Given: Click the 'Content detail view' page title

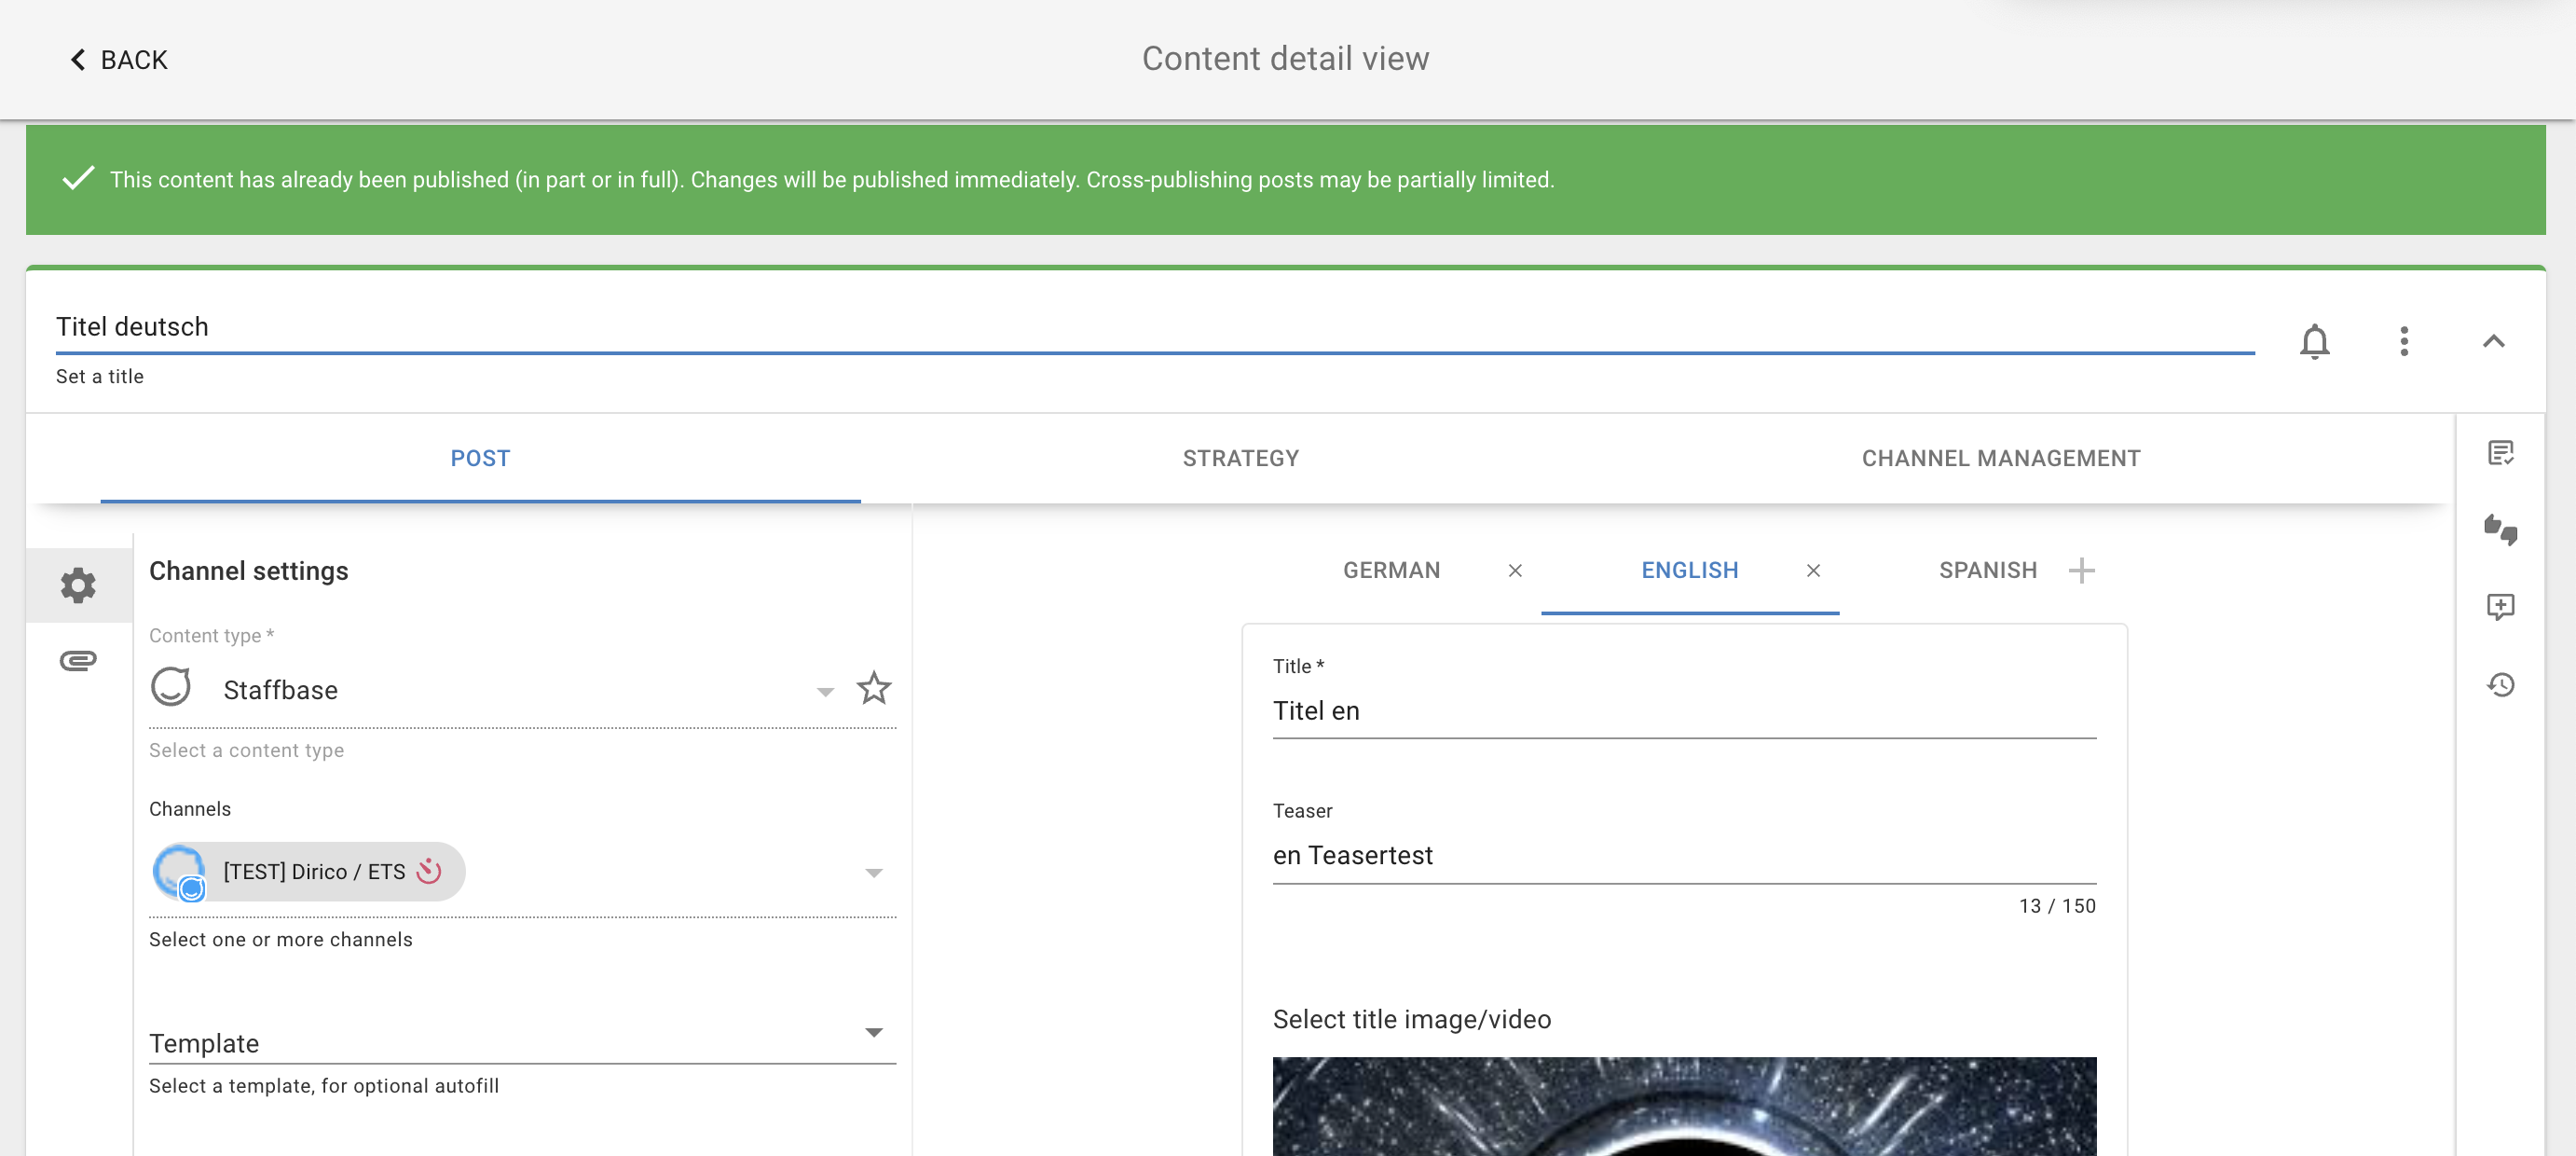Looking at the screenshot, I should (x=1285, y=59).
